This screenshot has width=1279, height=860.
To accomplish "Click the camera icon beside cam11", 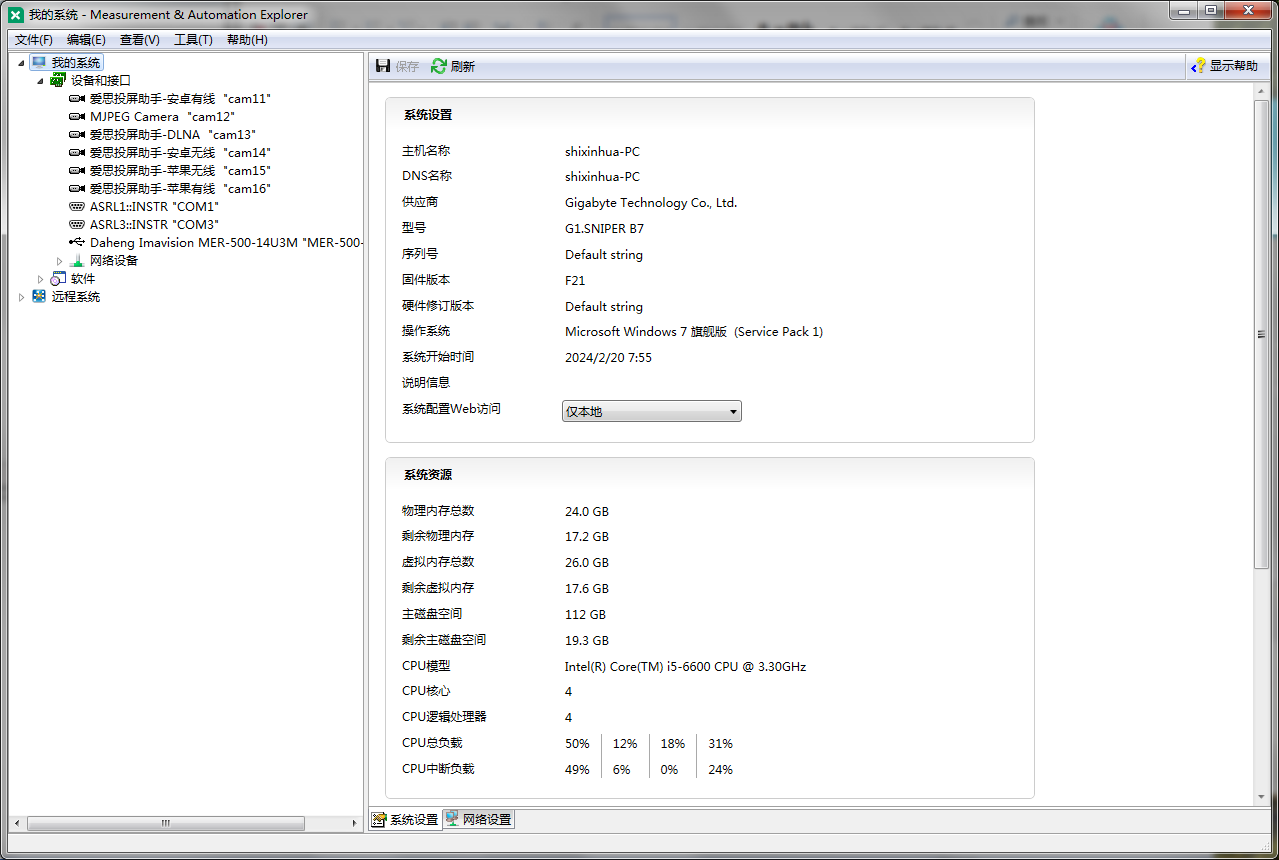I will tap(77, 99).
